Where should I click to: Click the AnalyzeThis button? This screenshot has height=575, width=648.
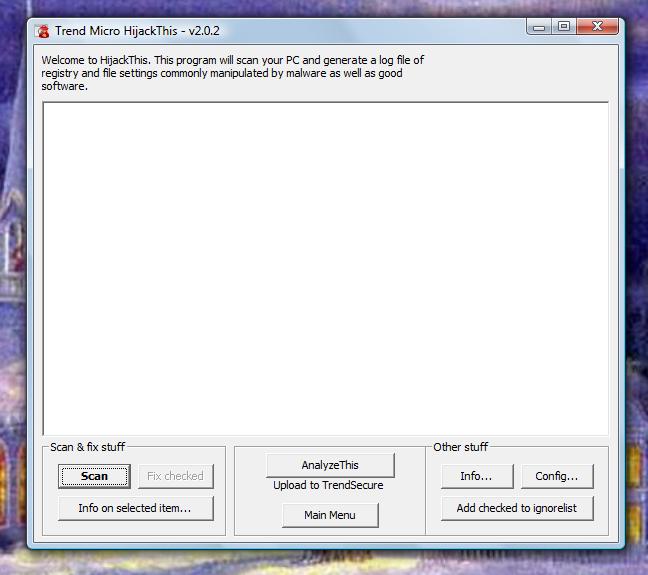(330, 465)
